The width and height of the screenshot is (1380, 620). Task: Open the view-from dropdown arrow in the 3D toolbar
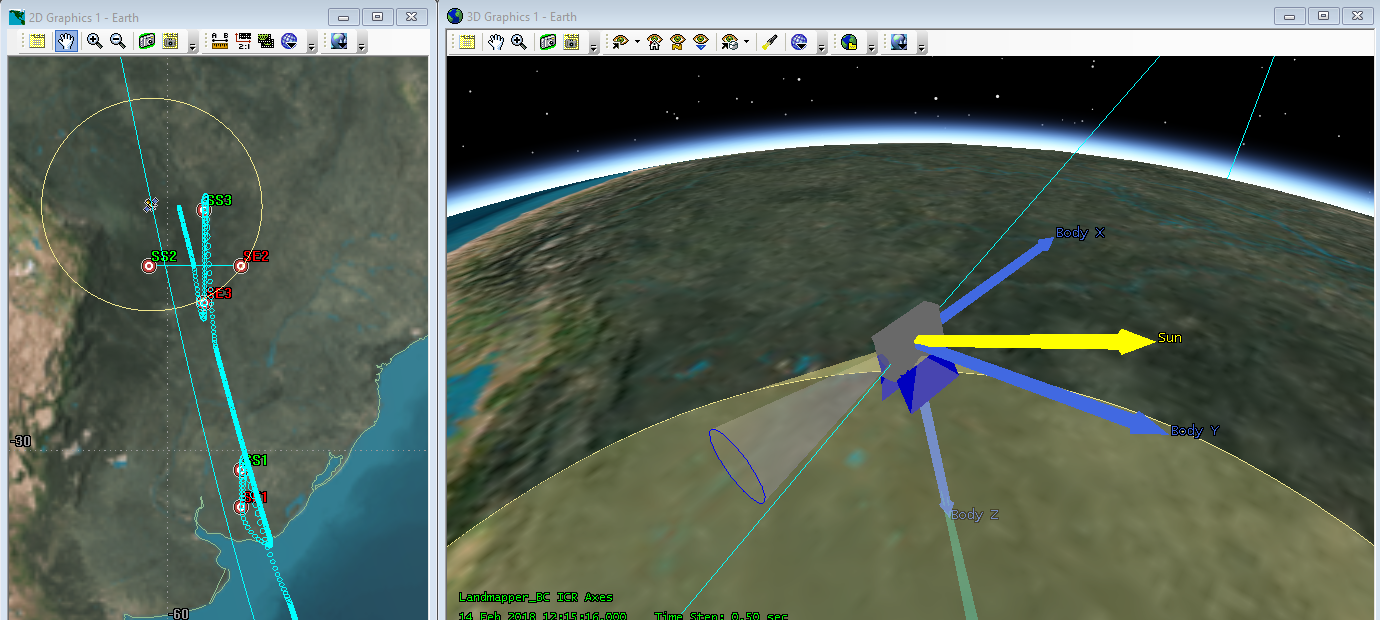[746, 42]
